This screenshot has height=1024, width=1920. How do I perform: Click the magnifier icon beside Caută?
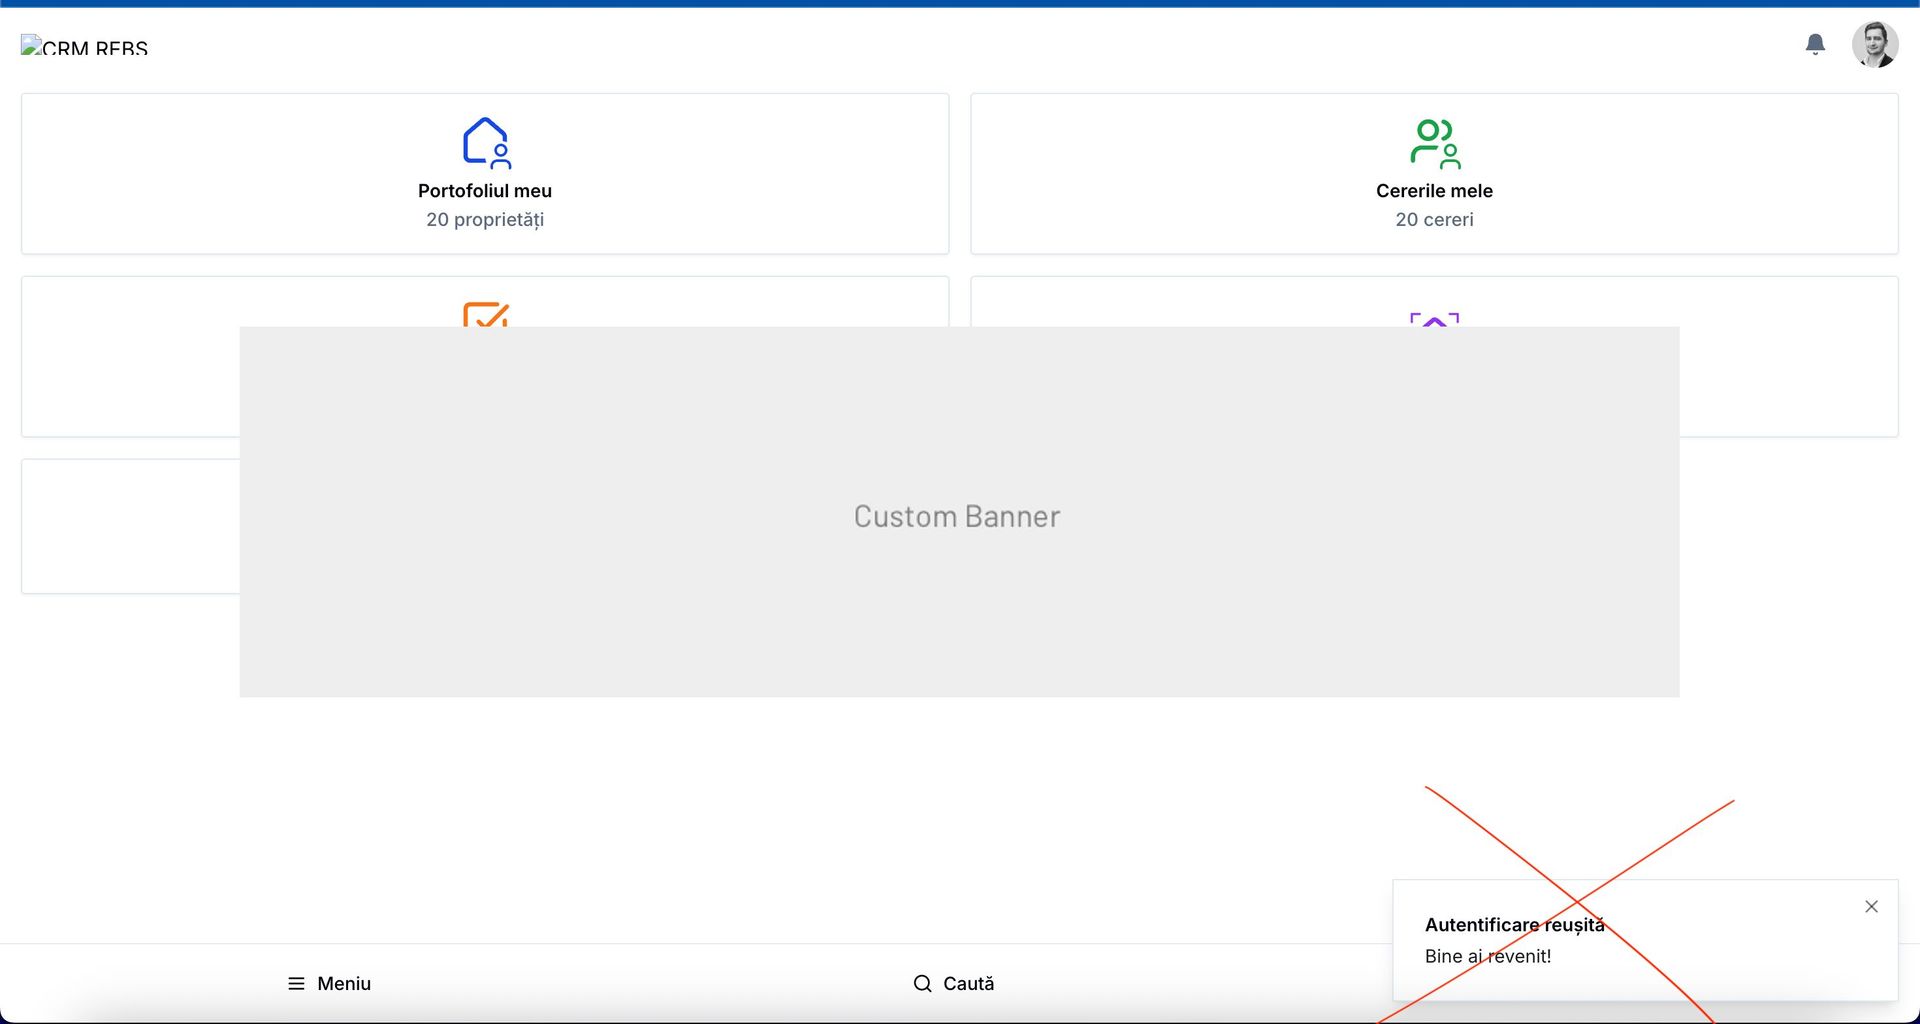pyautogui.click(x=922, y=984)
